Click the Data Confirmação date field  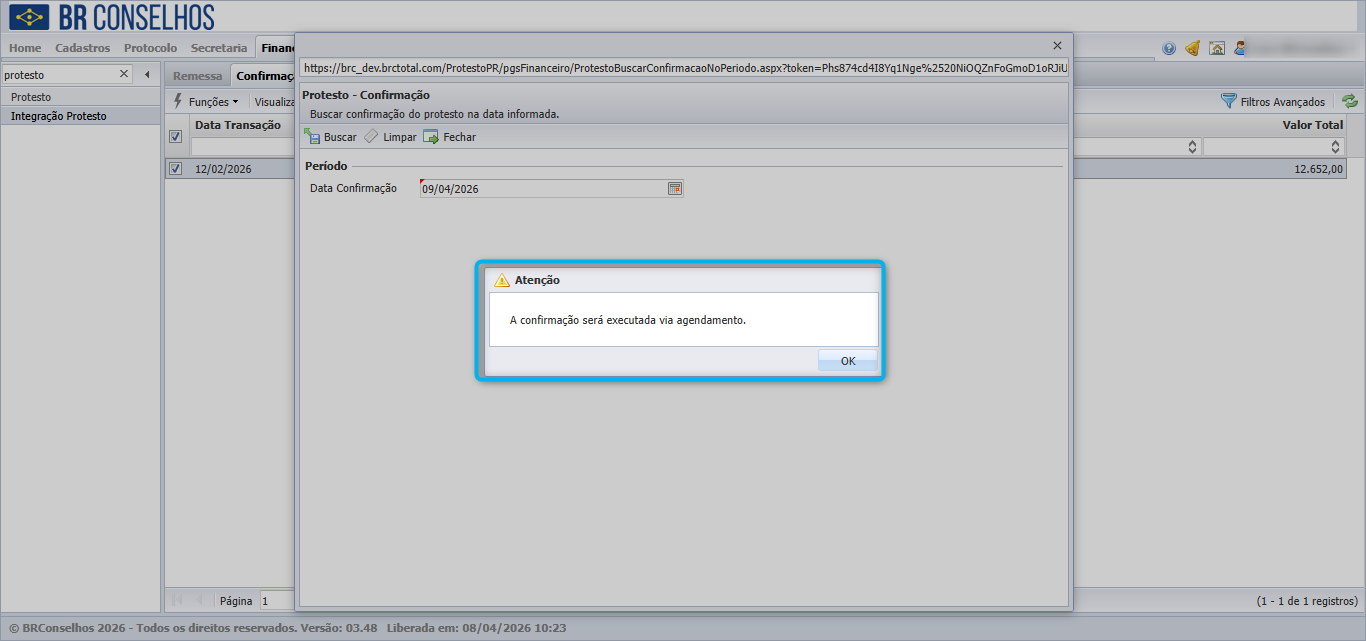(543, 188)
